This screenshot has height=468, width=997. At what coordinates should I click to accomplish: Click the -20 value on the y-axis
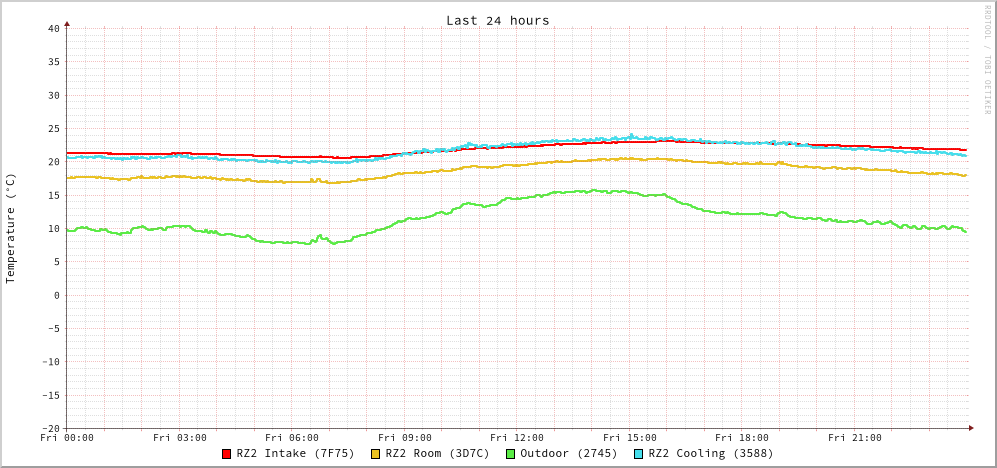51,428
